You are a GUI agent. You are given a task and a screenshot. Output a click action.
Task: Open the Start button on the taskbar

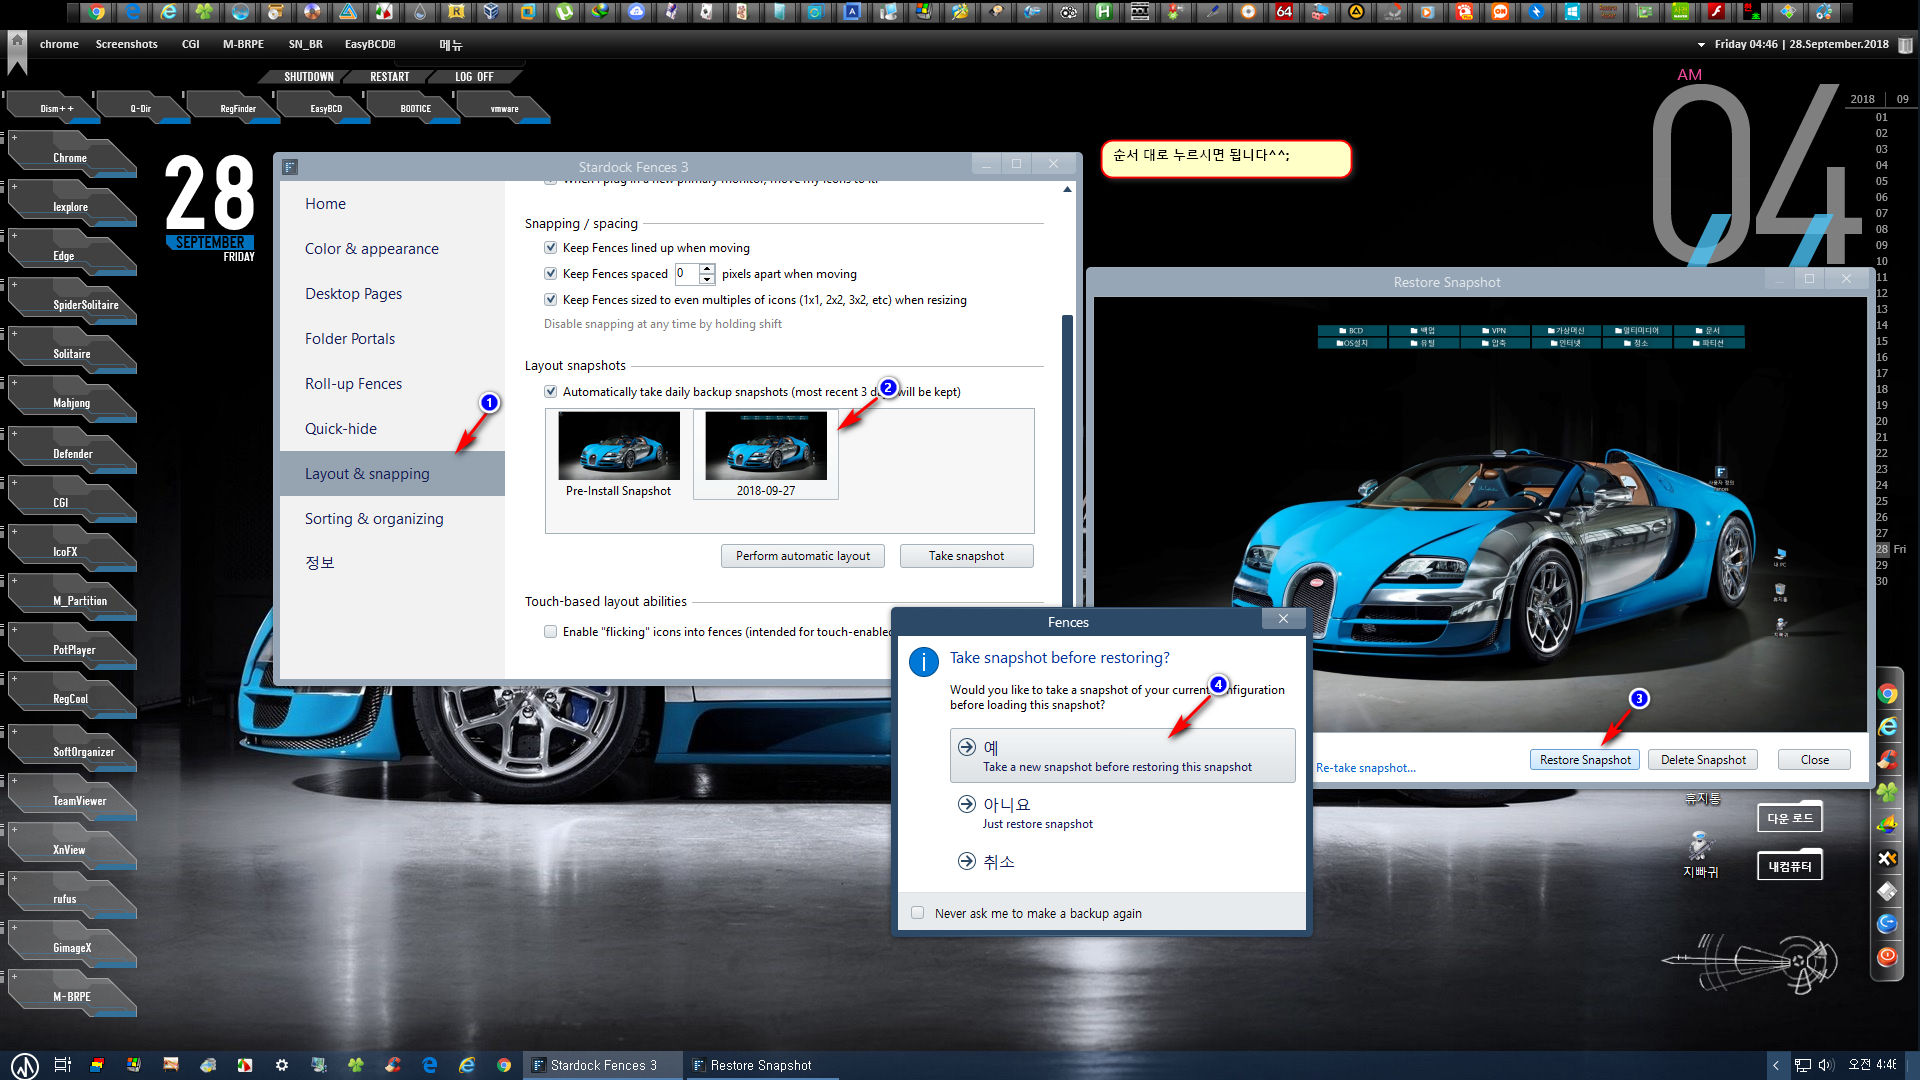tap(24, 1065)
